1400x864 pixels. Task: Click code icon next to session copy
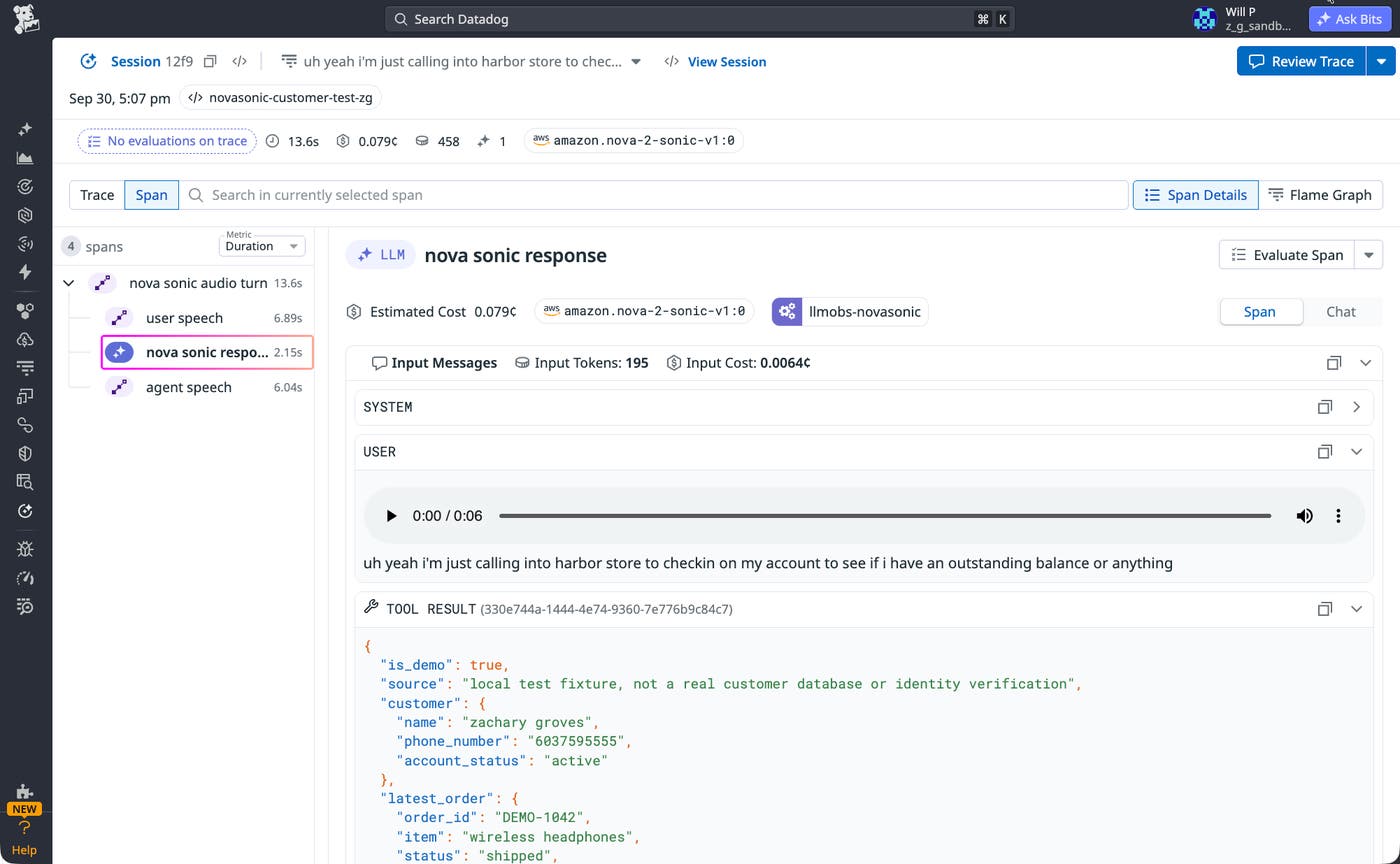(239, 61)
